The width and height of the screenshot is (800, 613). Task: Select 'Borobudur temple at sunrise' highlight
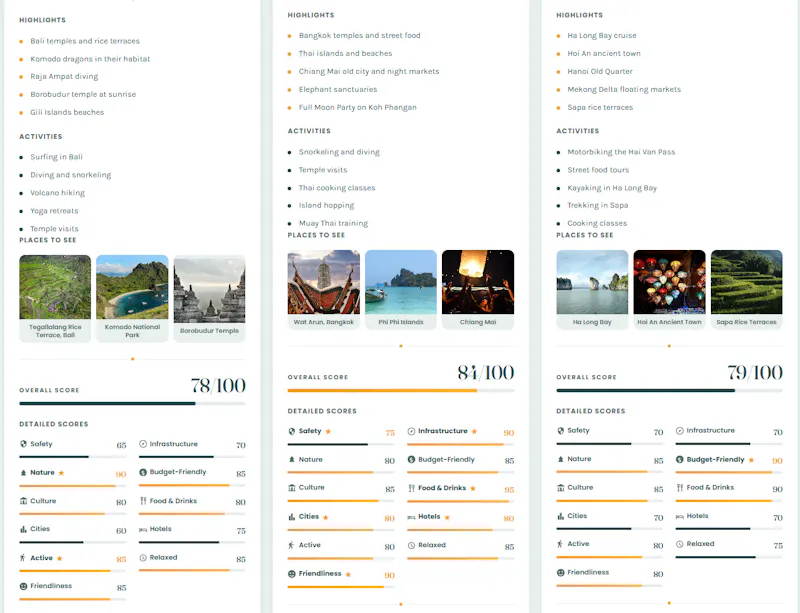click(83, 94)
